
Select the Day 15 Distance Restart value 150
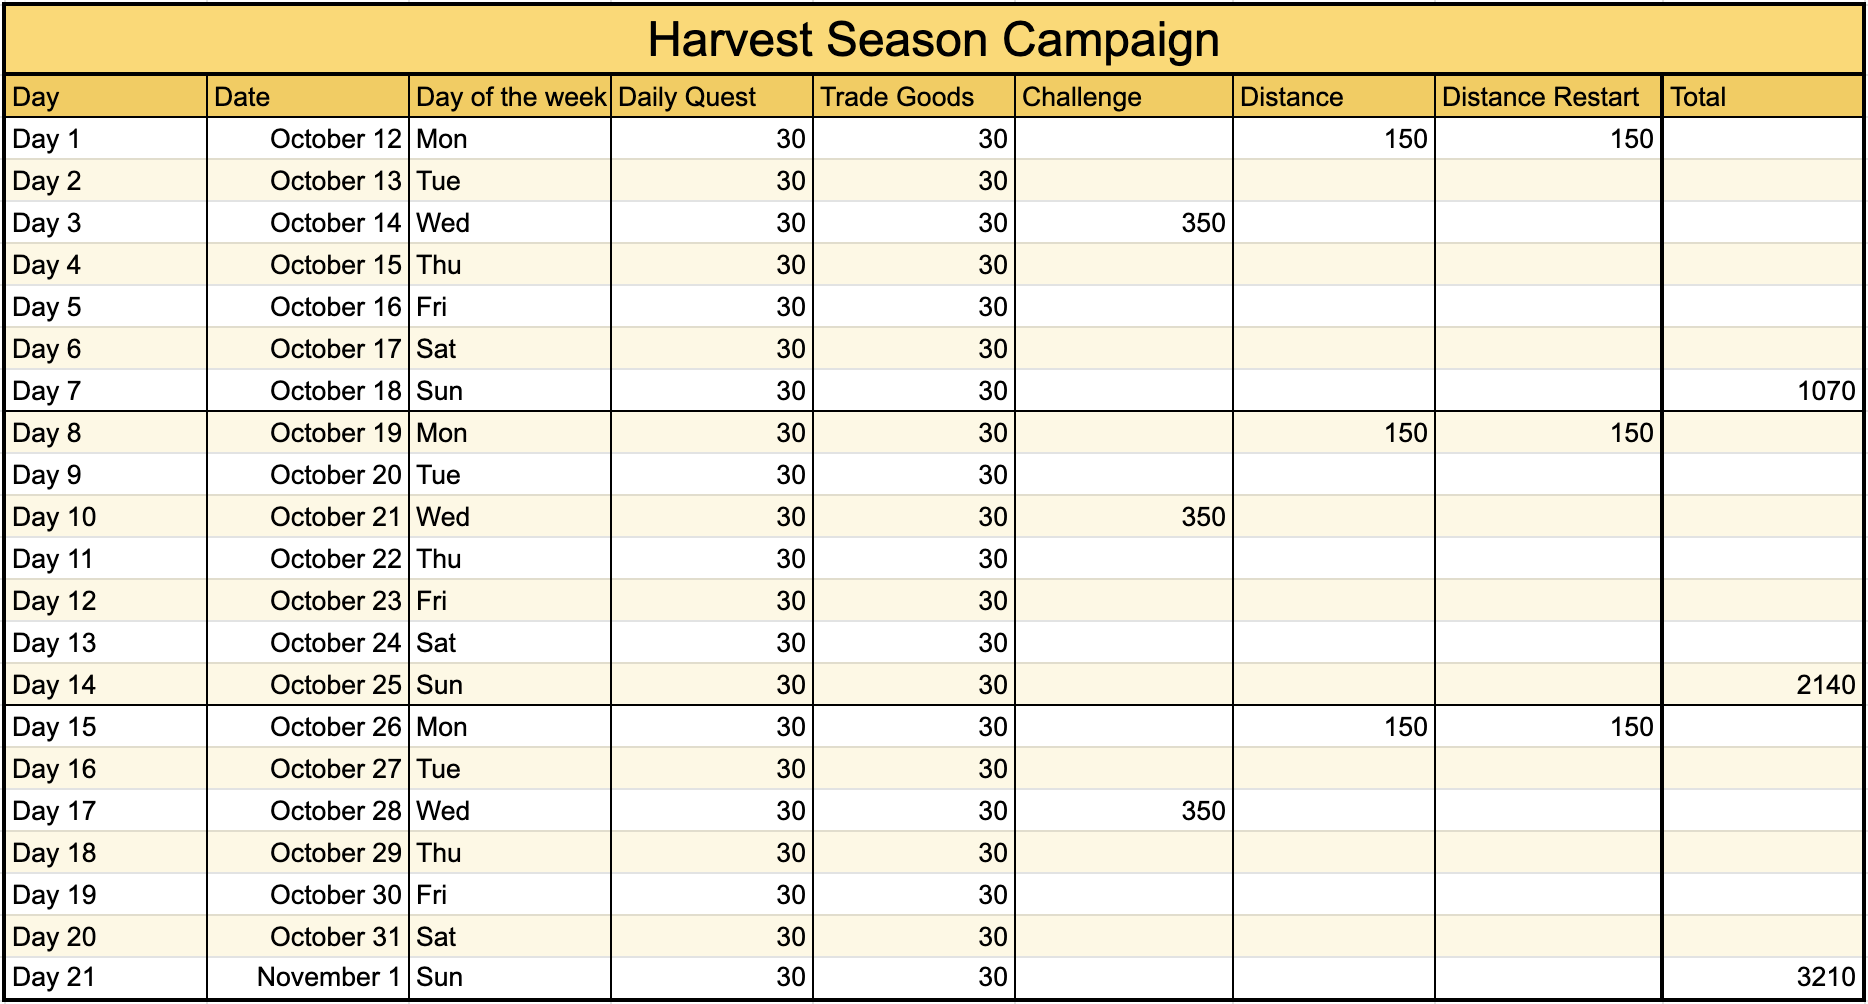pyautogui.click(x=1548, y=727)
